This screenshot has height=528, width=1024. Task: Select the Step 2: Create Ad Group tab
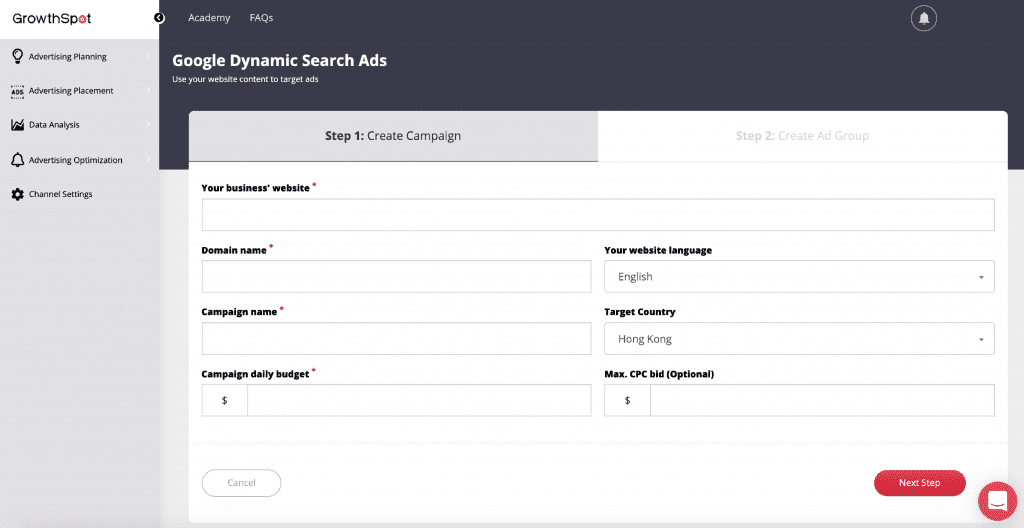(803, 136)
